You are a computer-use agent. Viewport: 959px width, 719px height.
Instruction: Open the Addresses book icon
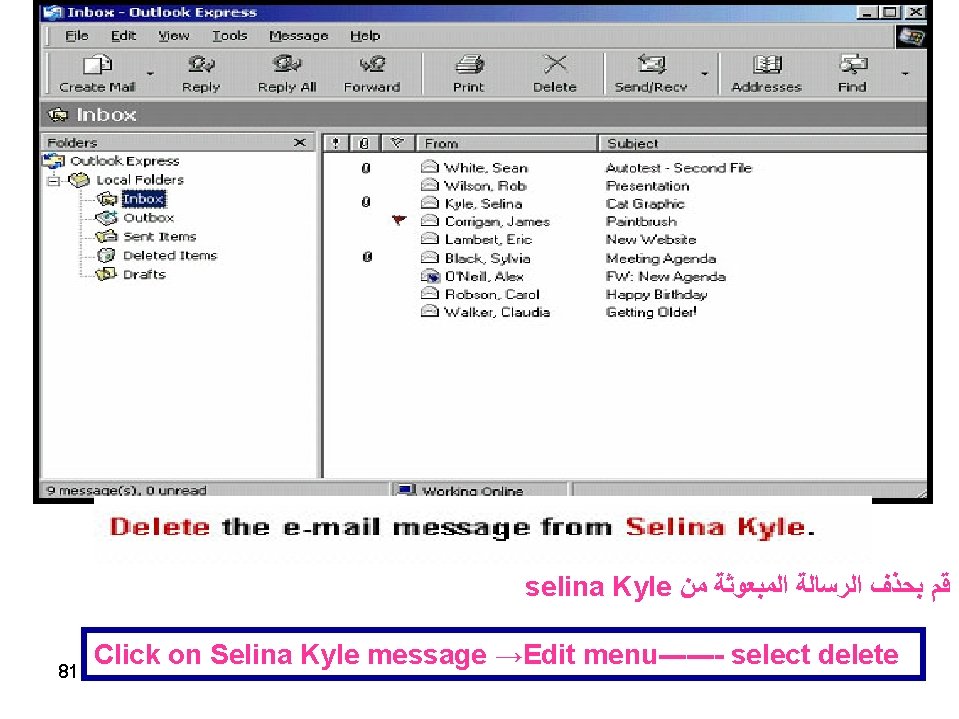tap(767, 64)
